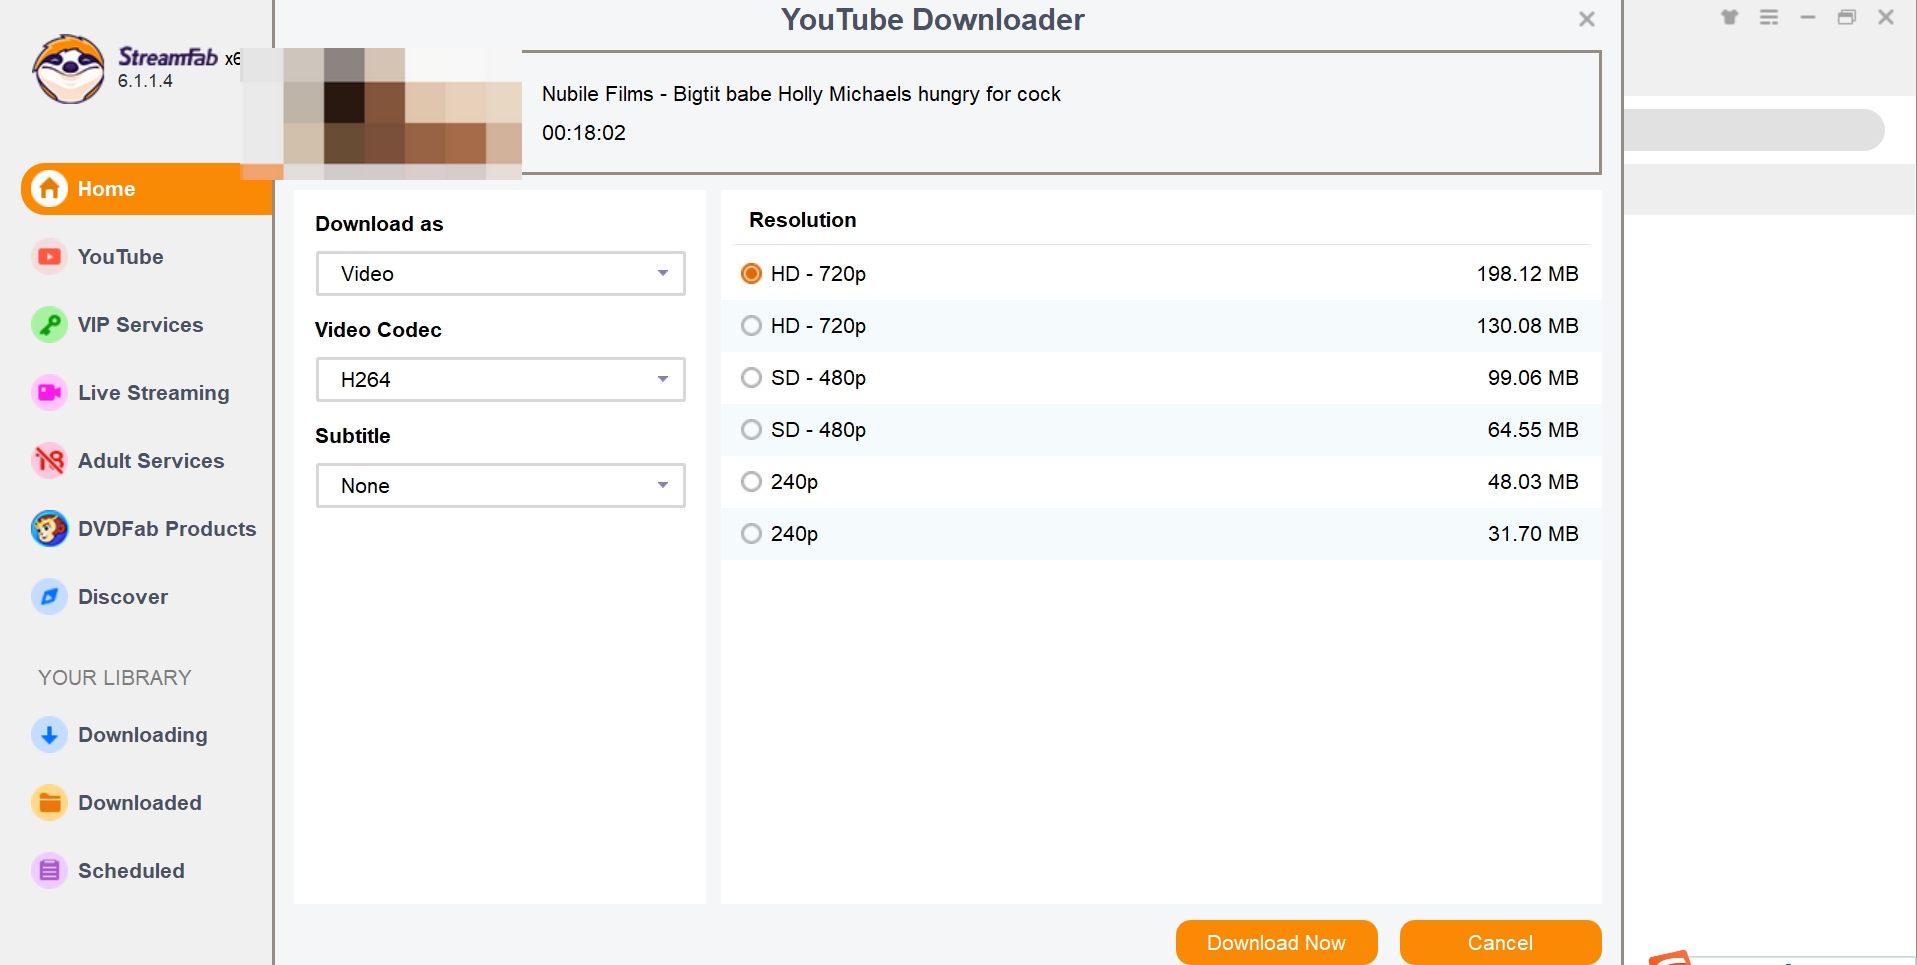Click the Discover compass icon

(49, 597)
